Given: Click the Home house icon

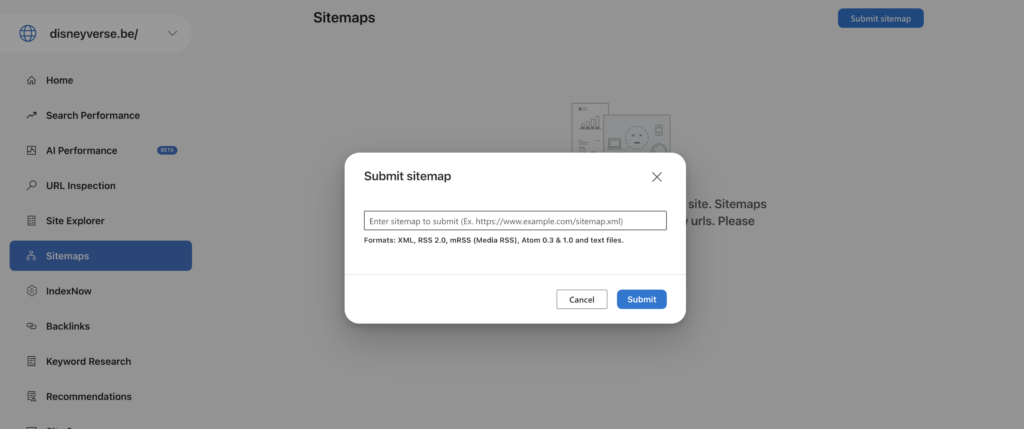Looking at the screenshot, I should point(32,80).
